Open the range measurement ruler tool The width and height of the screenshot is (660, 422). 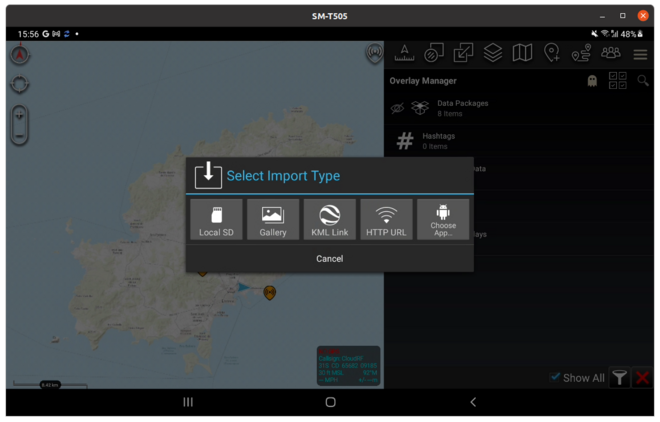pos(404,53)
